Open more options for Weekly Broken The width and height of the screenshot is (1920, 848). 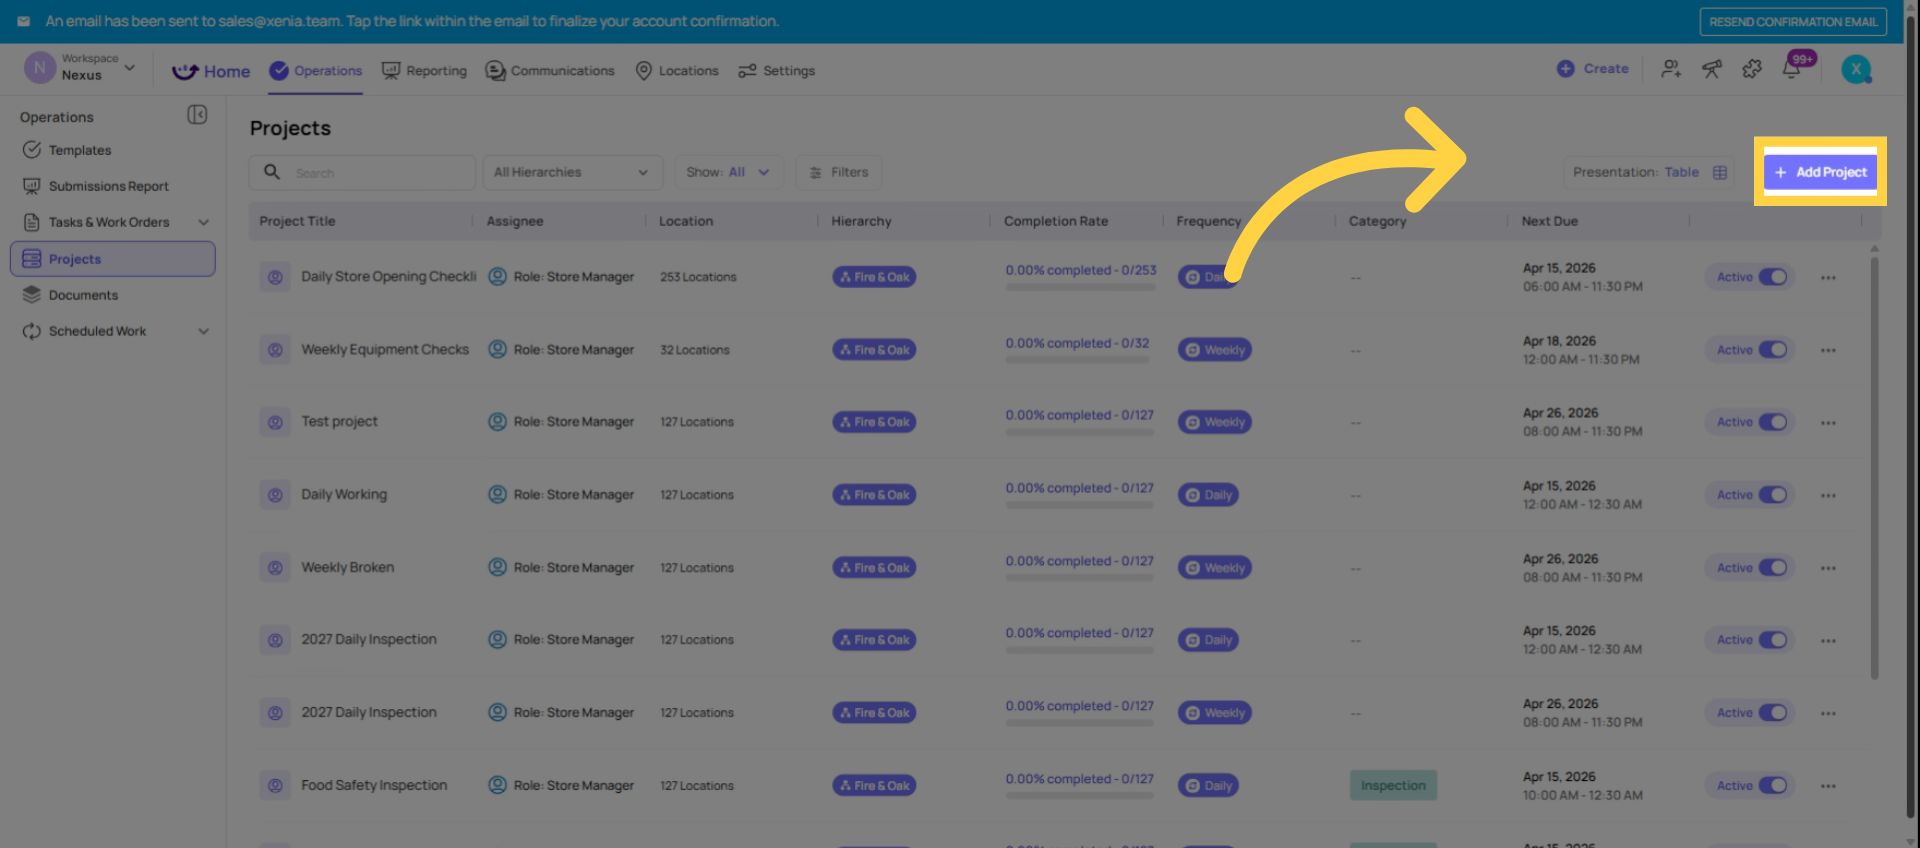pos(1828,568)
